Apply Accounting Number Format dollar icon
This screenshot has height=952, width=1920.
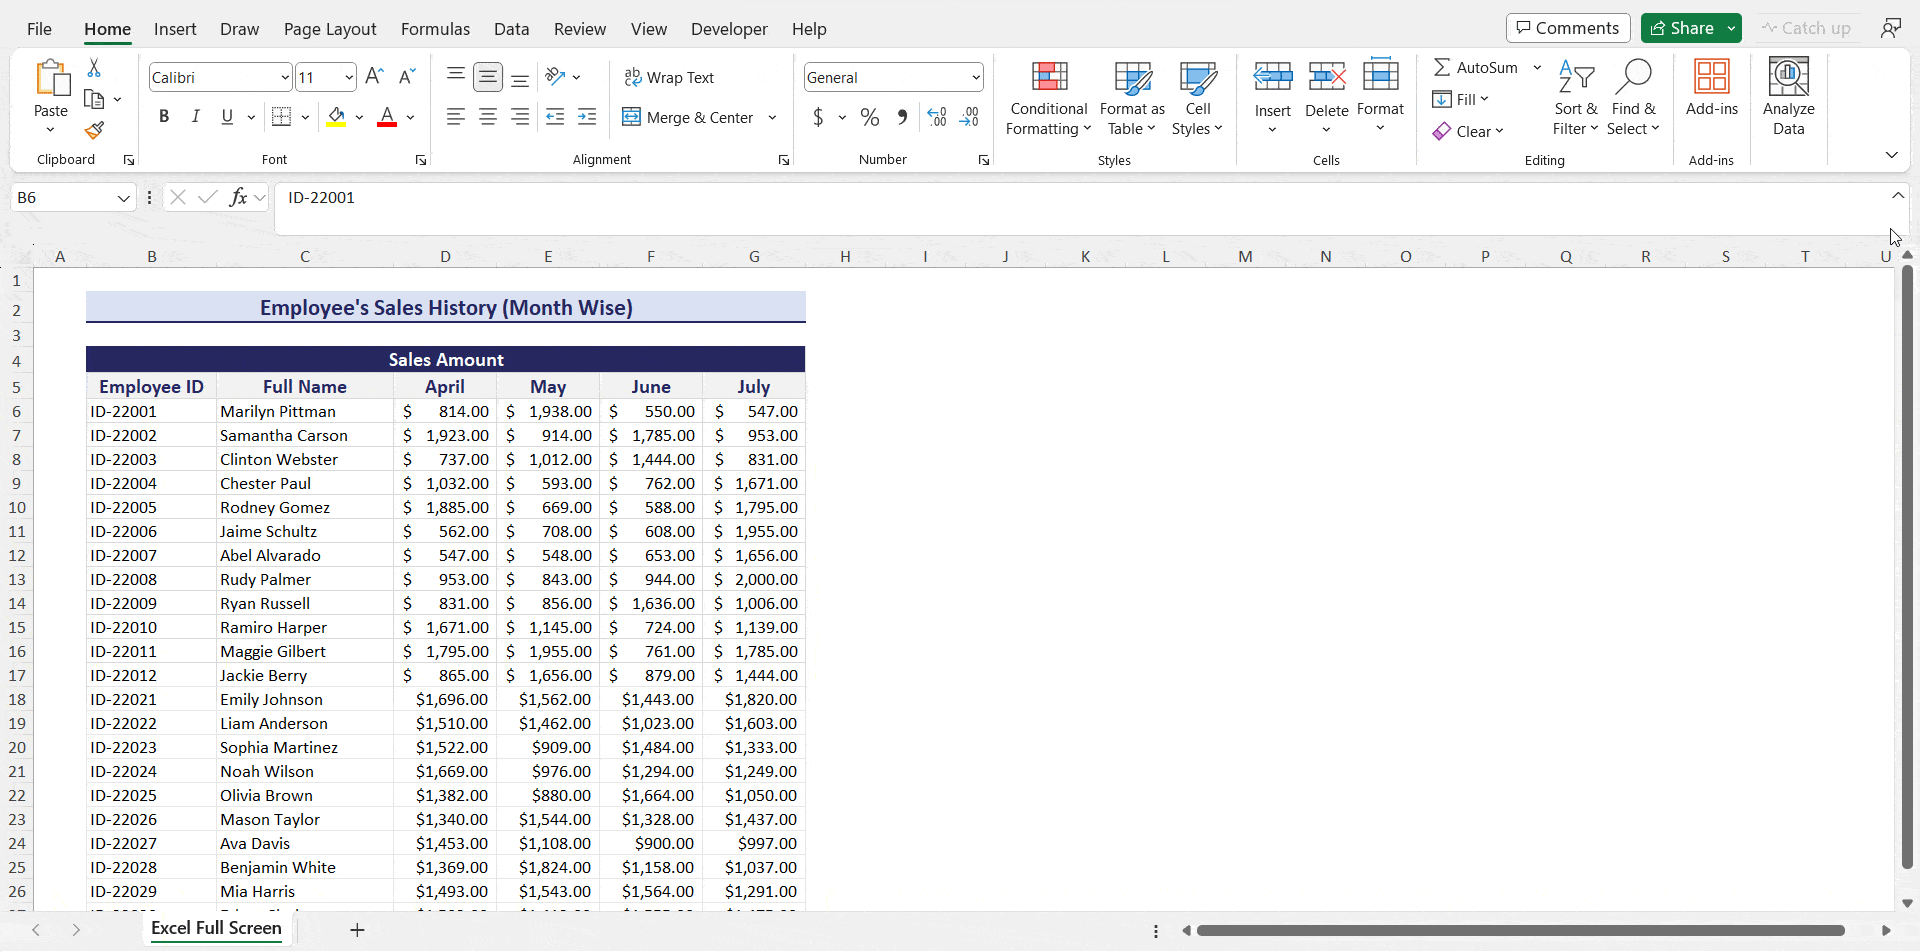(x=818, y=117)
